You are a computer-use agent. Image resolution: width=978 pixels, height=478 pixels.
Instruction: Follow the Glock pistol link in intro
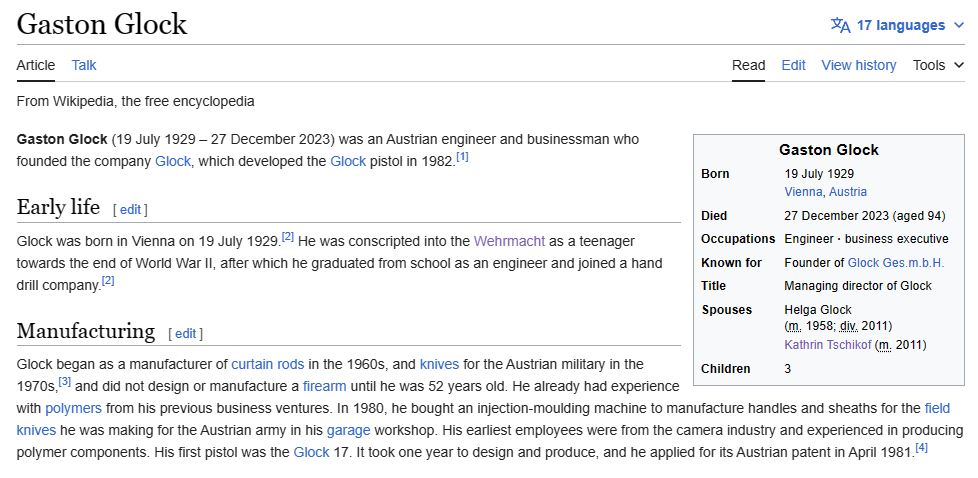[348, 161]
